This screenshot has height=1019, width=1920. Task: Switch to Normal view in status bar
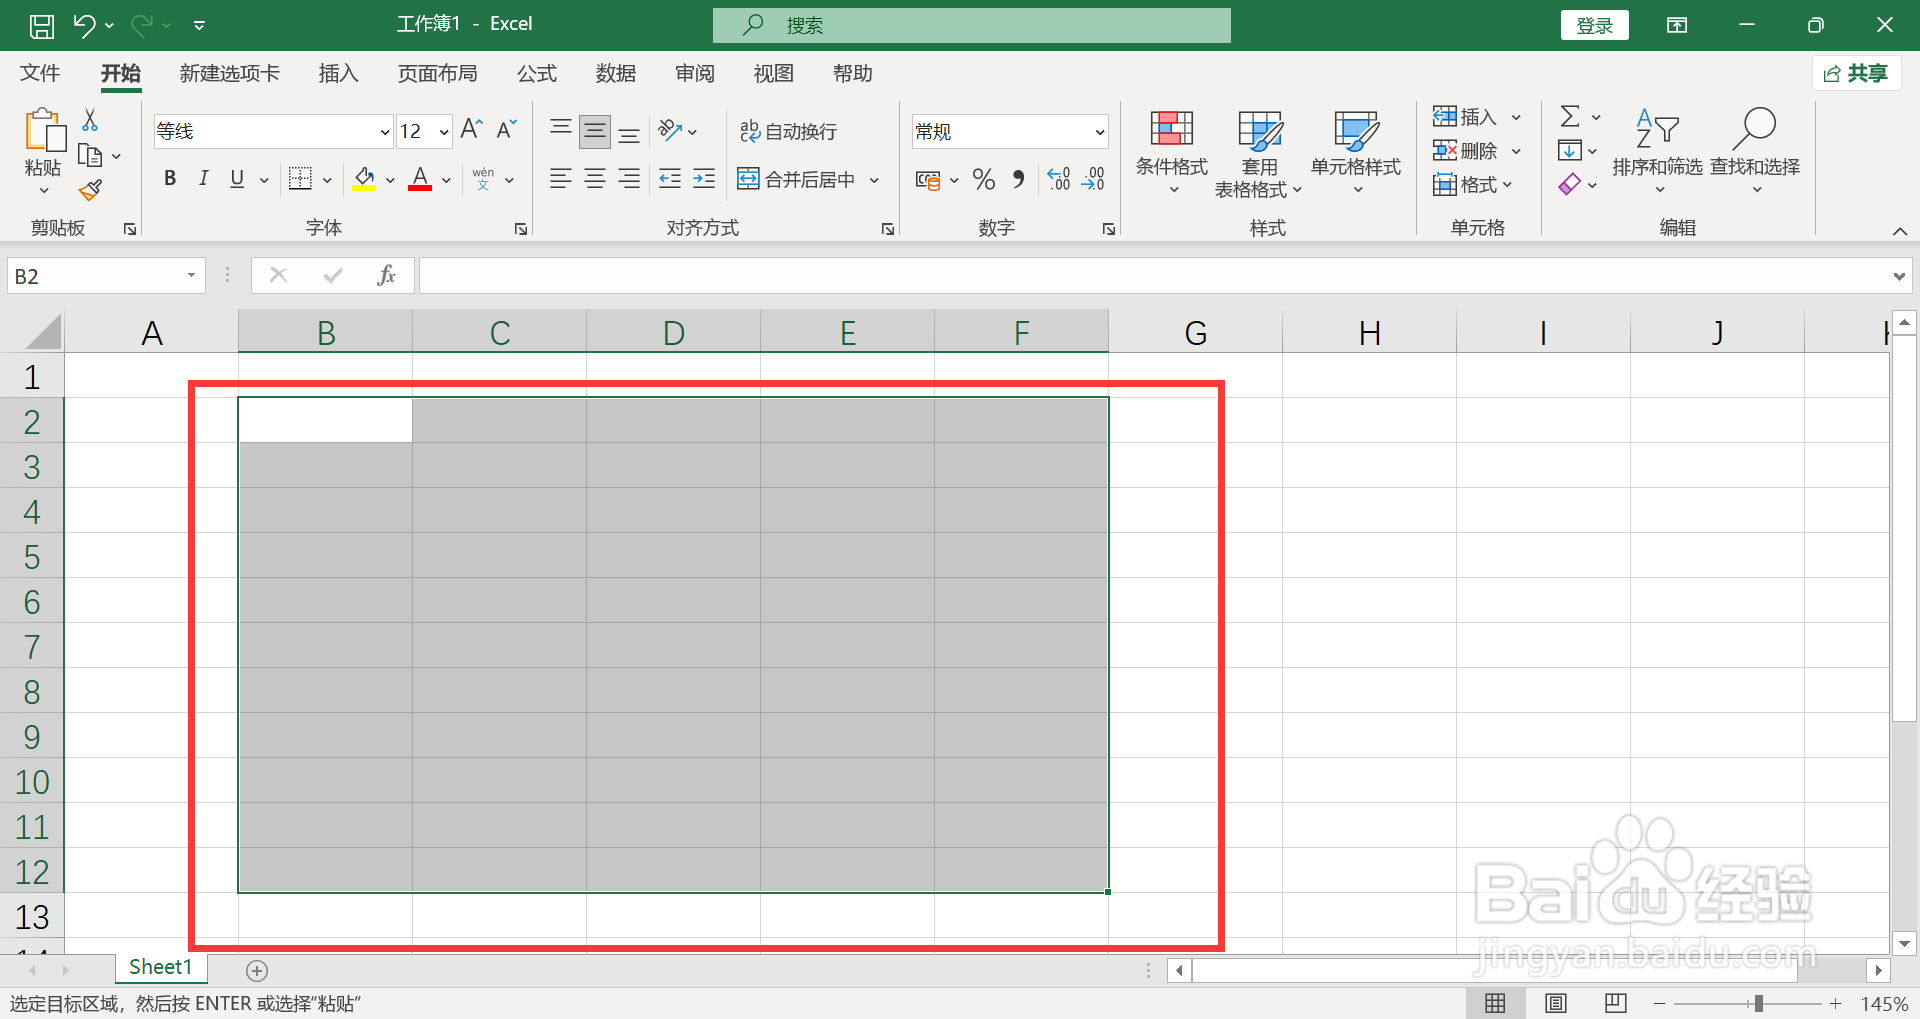coord(1495,1003)
